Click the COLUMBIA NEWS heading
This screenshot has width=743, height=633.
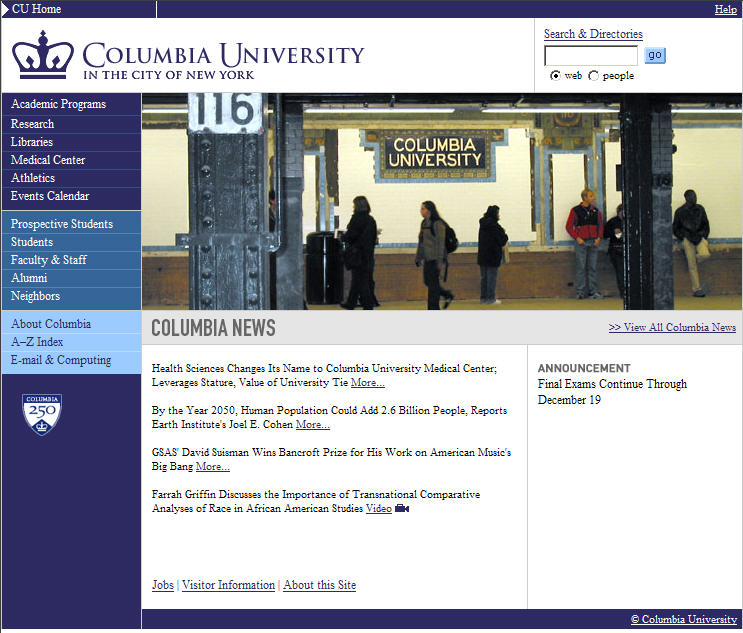(213, 328)
